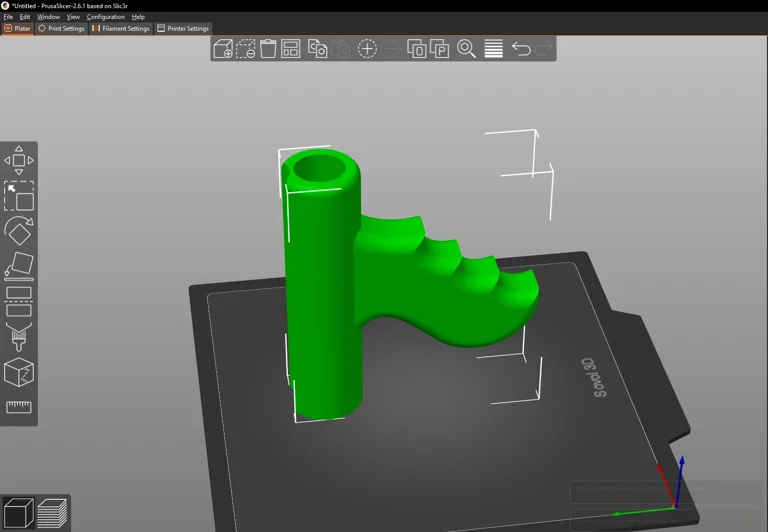Click the Undo arrow
This screenshot has width=768, height=532.
pos(521,48)
